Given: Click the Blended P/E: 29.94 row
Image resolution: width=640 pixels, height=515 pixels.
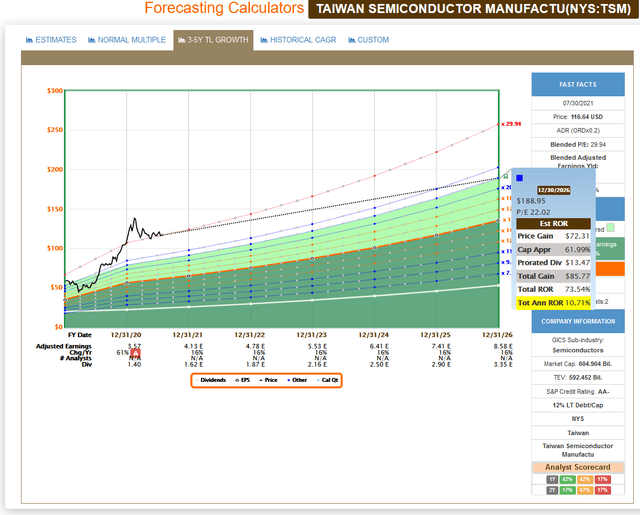Looking at the screenshot, I should tap(578, 145).
